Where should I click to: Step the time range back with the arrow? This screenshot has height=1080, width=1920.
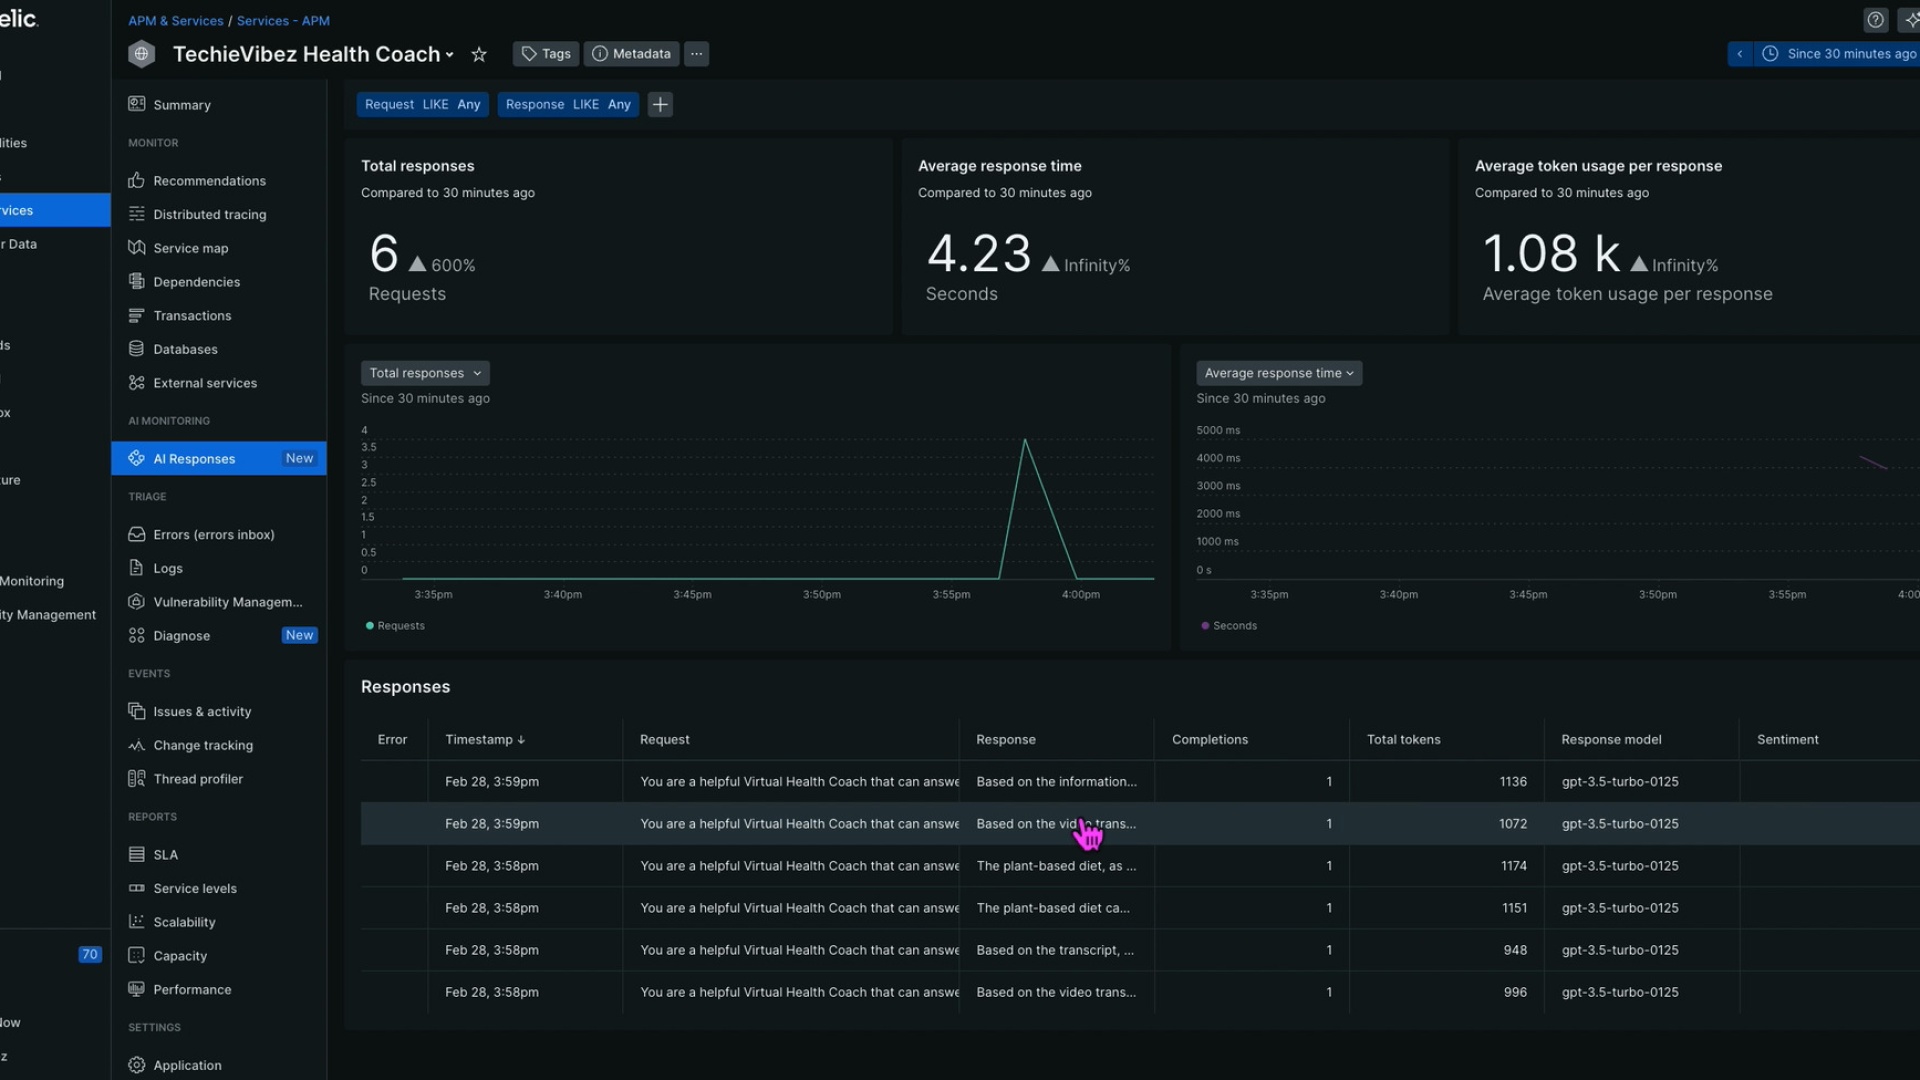(x=1740, y=54)
